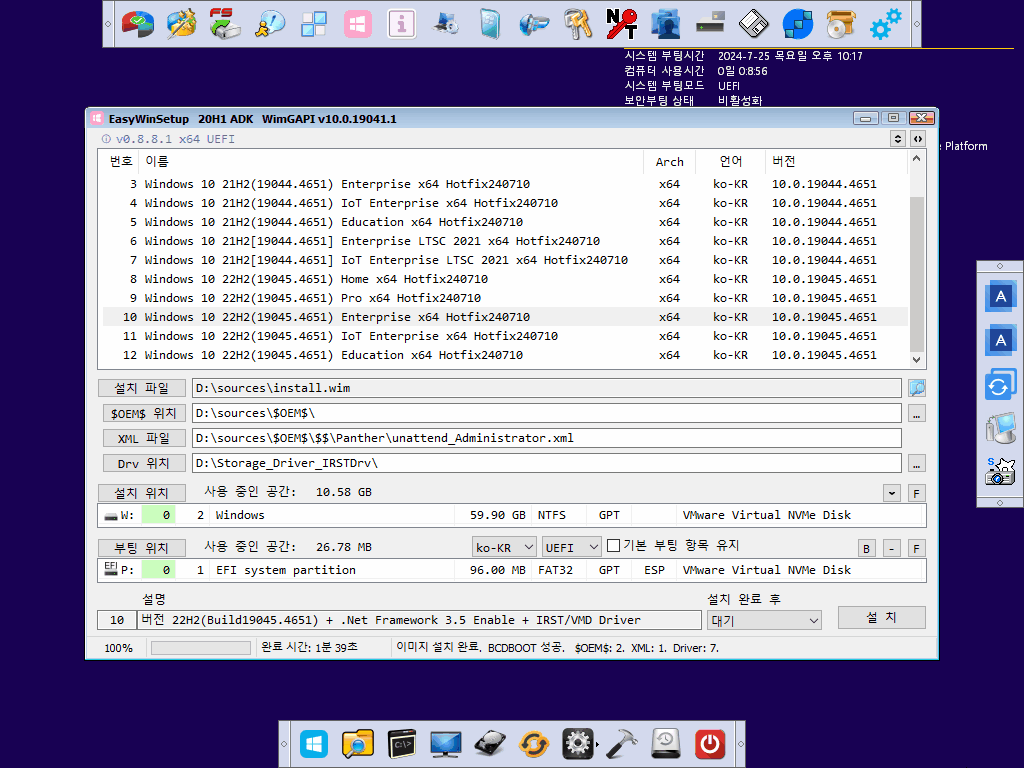Image resolution: width=1024 pixels, height=768 pixels.
Task: Launch the colored pie-chart partition tool
Action: [137, 24]
